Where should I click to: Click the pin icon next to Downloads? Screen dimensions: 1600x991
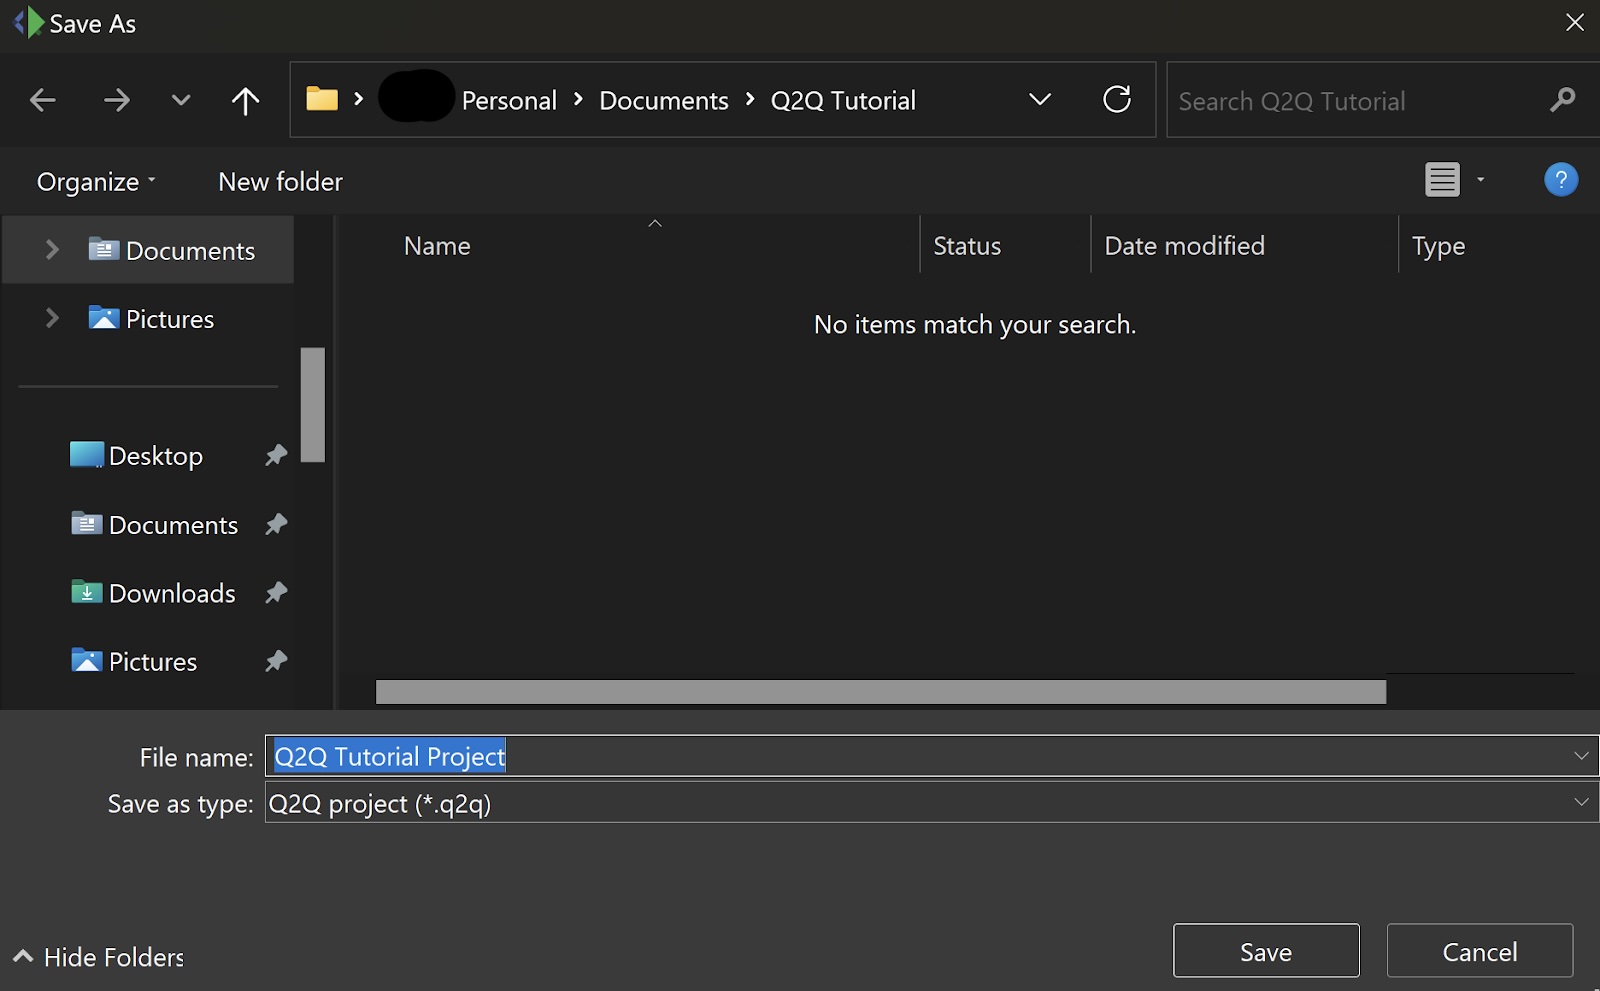pos(276,593)
